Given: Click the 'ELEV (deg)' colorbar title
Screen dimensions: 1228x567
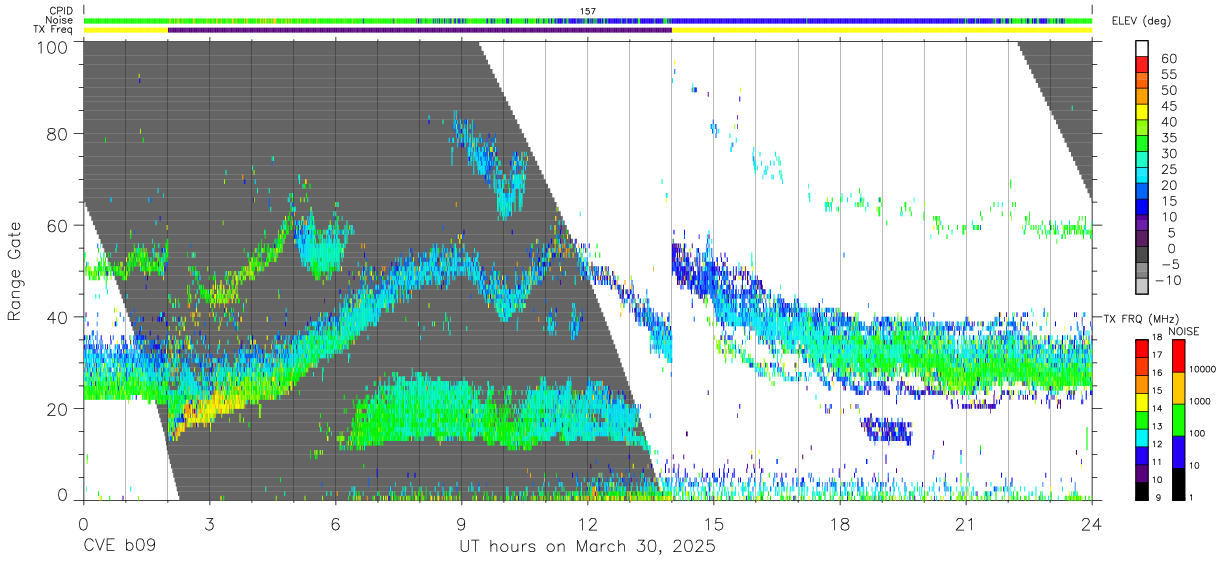Looking at the screenshot, I should [1141, 20].
